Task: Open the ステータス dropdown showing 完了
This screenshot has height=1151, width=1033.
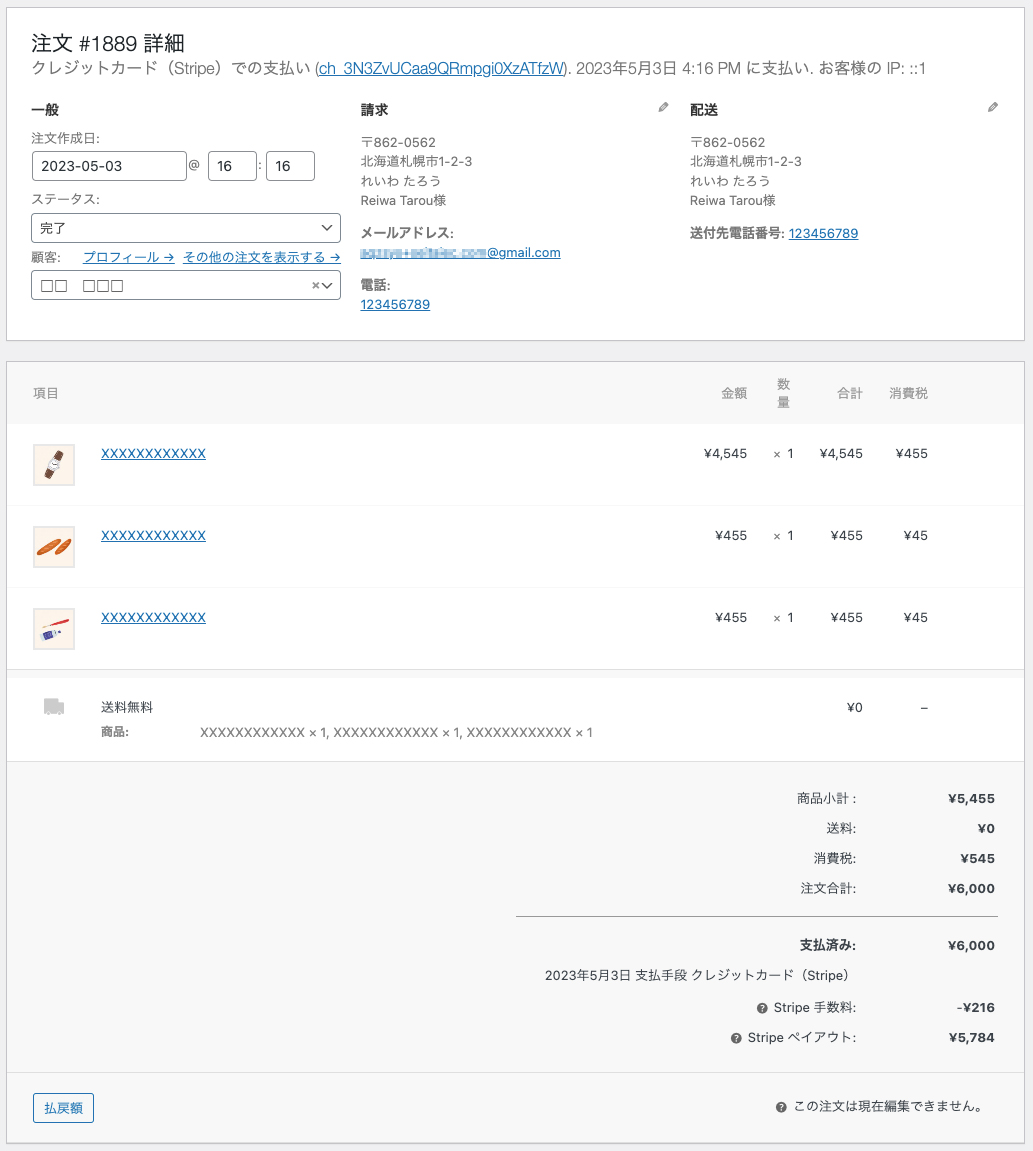Action: point(186,229)
